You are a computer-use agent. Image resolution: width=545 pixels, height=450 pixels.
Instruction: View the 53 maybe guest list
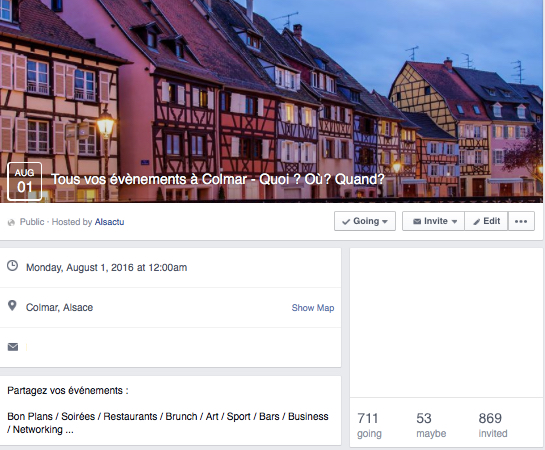431,425
